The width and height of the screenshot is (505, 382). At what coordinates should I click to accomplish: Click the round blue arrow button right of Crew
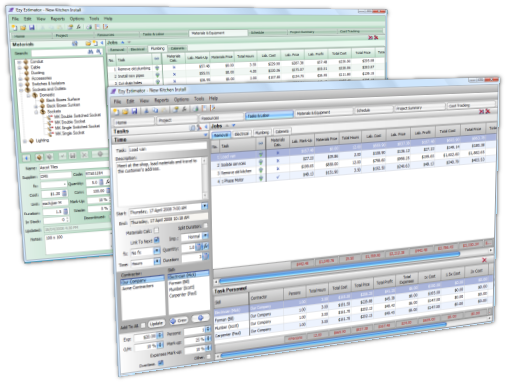(200, 318)
